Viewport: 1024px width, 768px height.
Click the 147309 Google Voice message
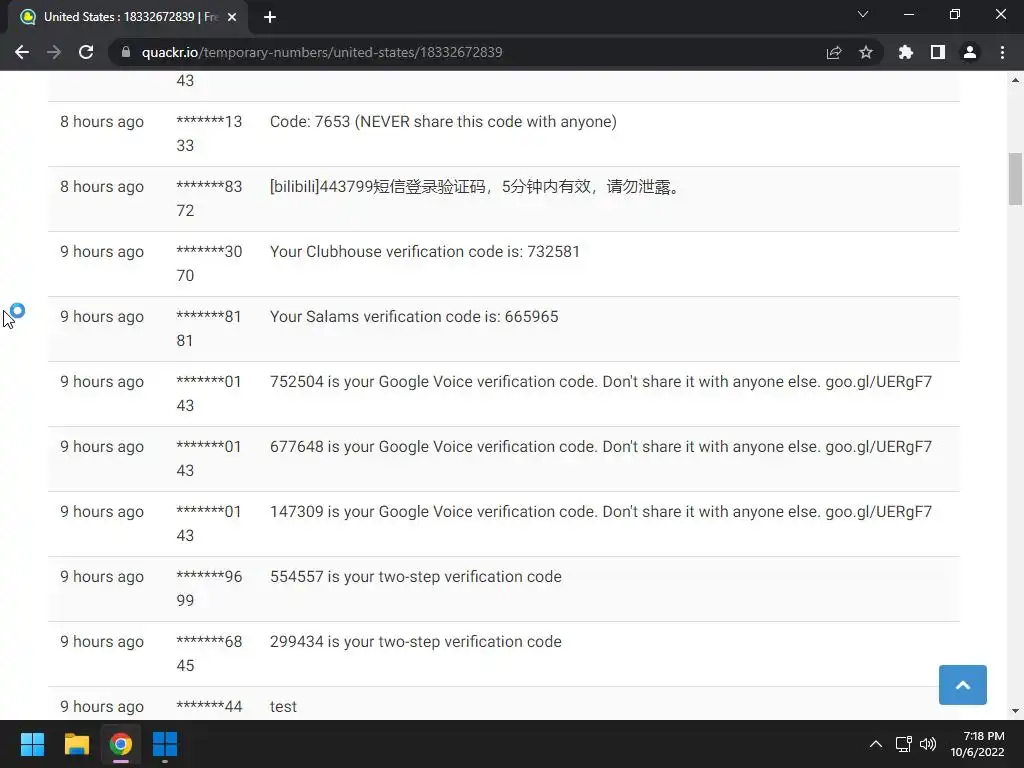(601, 511)
